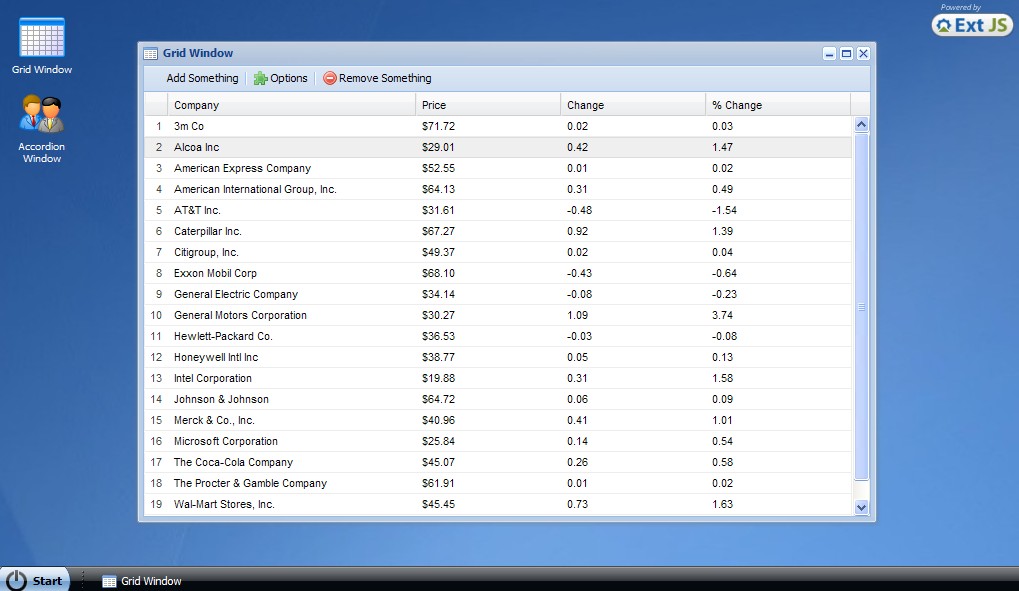Close the Grid Window

863,54
